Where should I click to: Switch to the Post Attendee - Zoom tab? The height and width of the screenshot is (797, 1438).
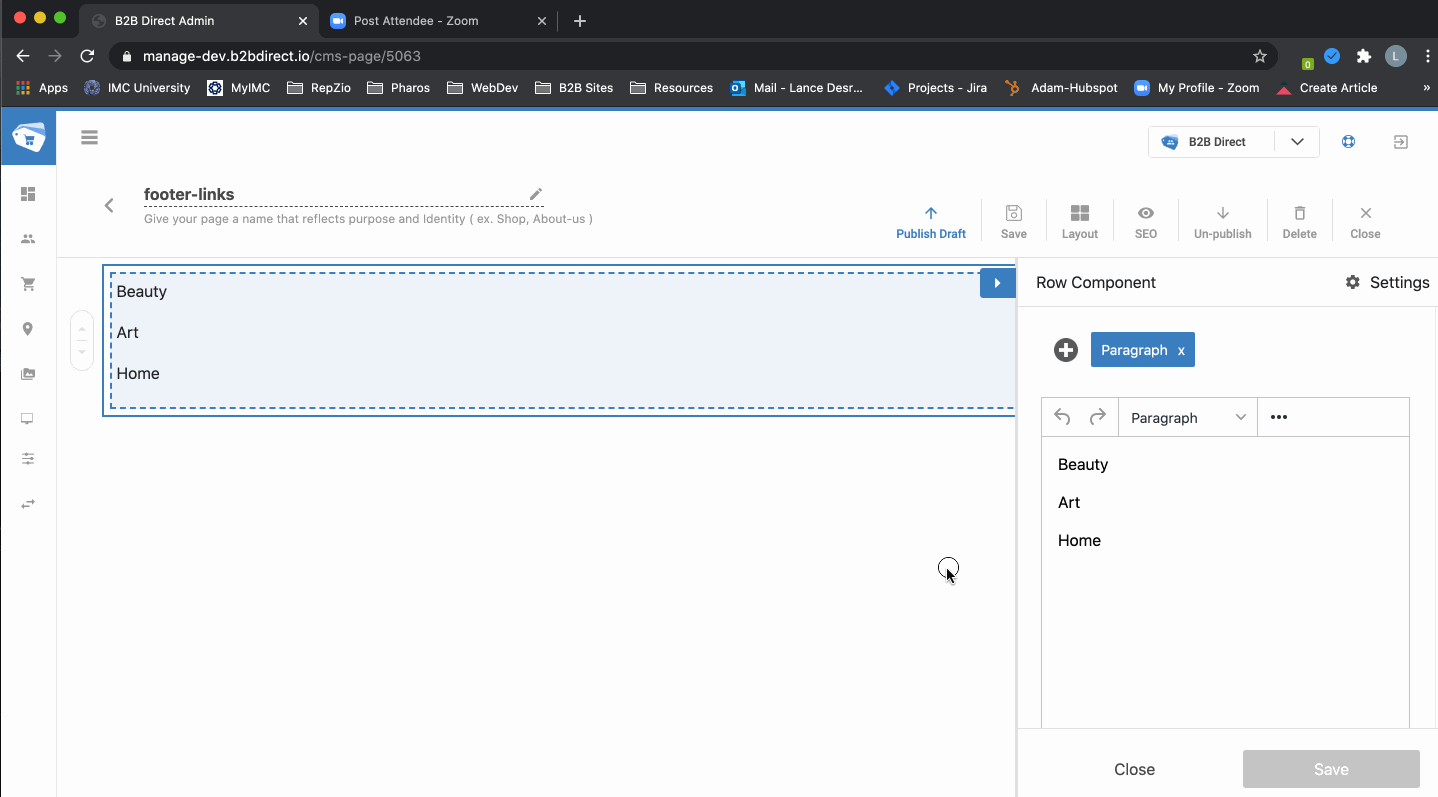coord(437,20)
